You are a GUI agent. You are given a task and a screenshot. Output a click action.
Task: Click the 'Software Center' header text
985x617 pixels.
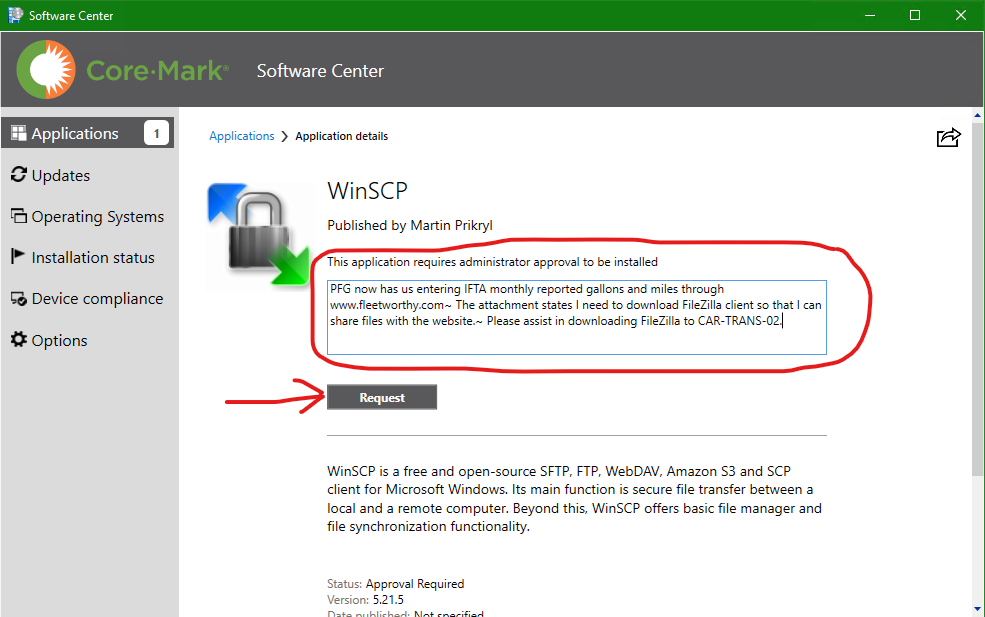click(x=320, y=71)
